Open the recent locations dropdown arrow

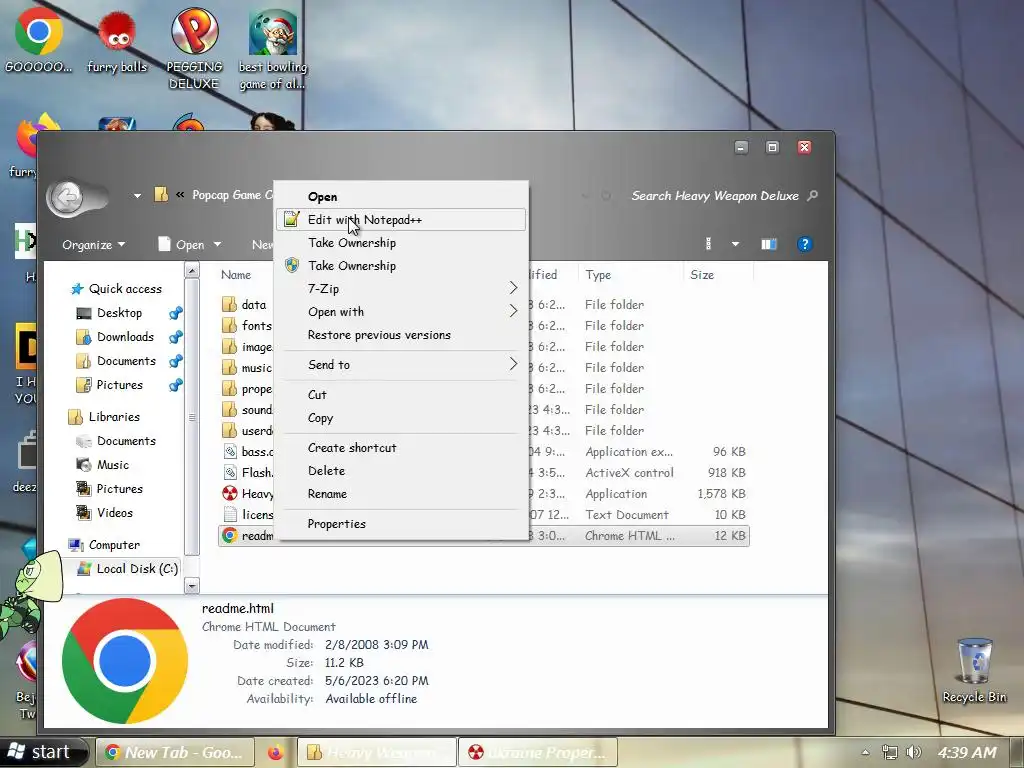point(137,195)
